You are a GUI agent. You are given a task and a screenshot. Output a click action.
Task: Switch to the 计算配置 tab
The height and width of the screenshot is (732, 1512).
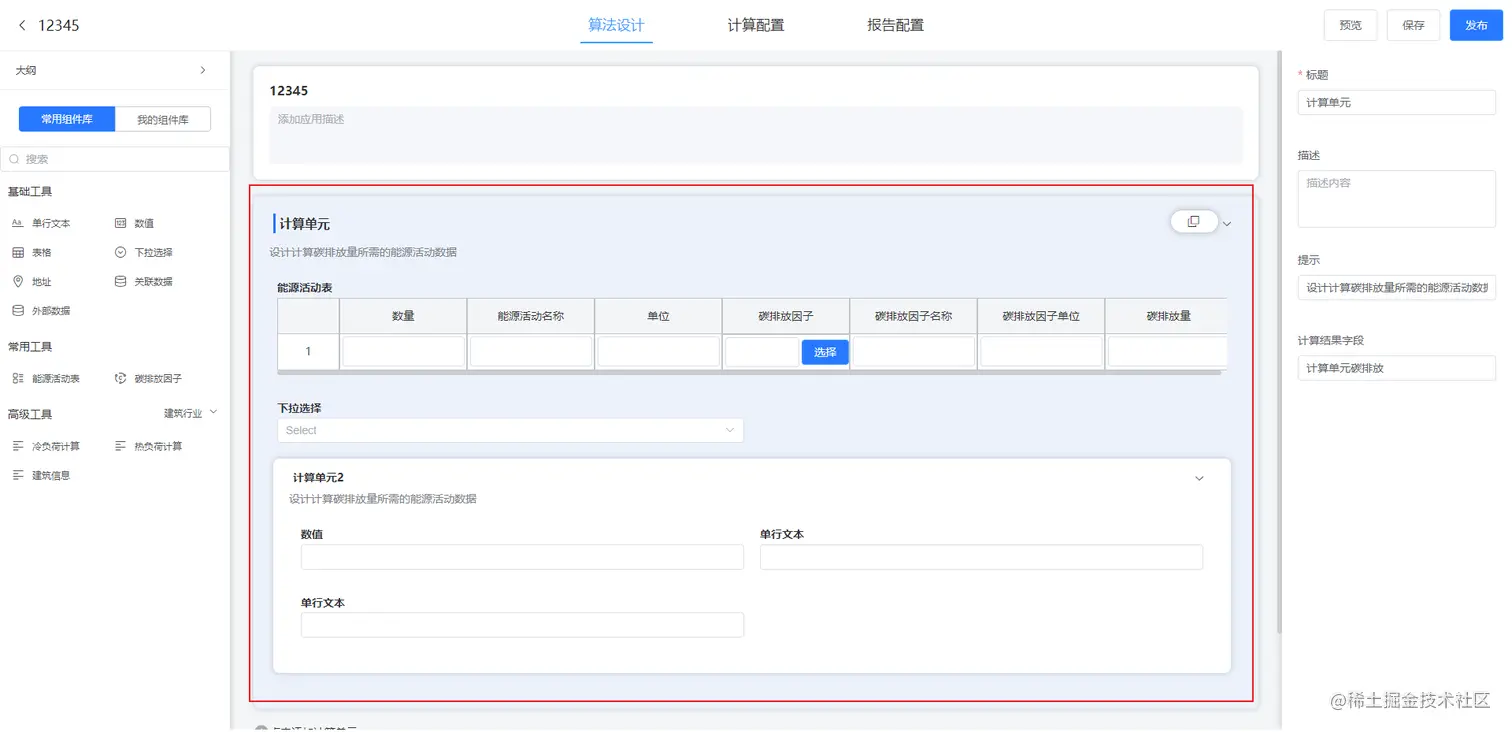coord(755,25)
